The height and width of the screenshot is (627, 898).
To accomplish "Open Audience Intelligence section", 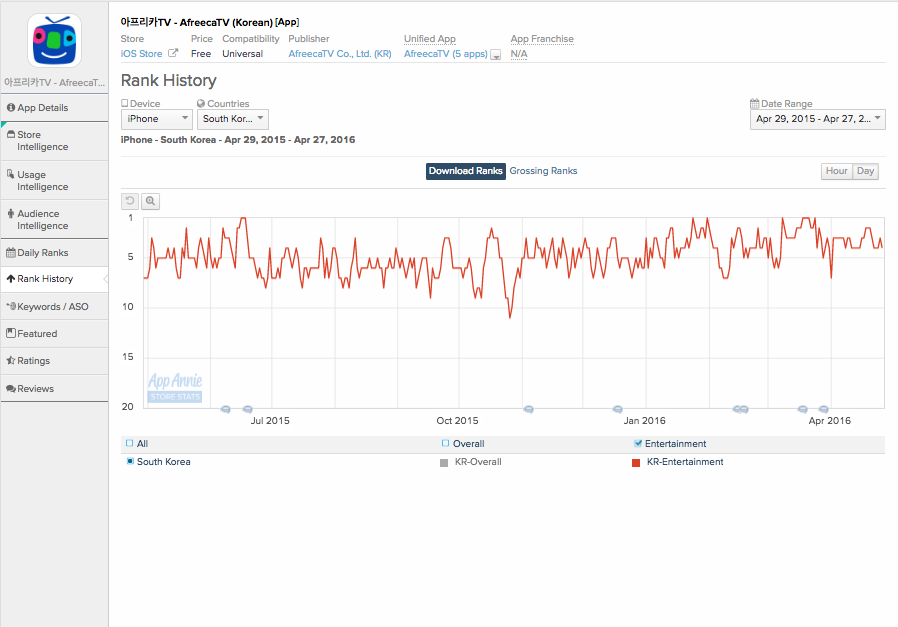I will (x=54, y=220).
